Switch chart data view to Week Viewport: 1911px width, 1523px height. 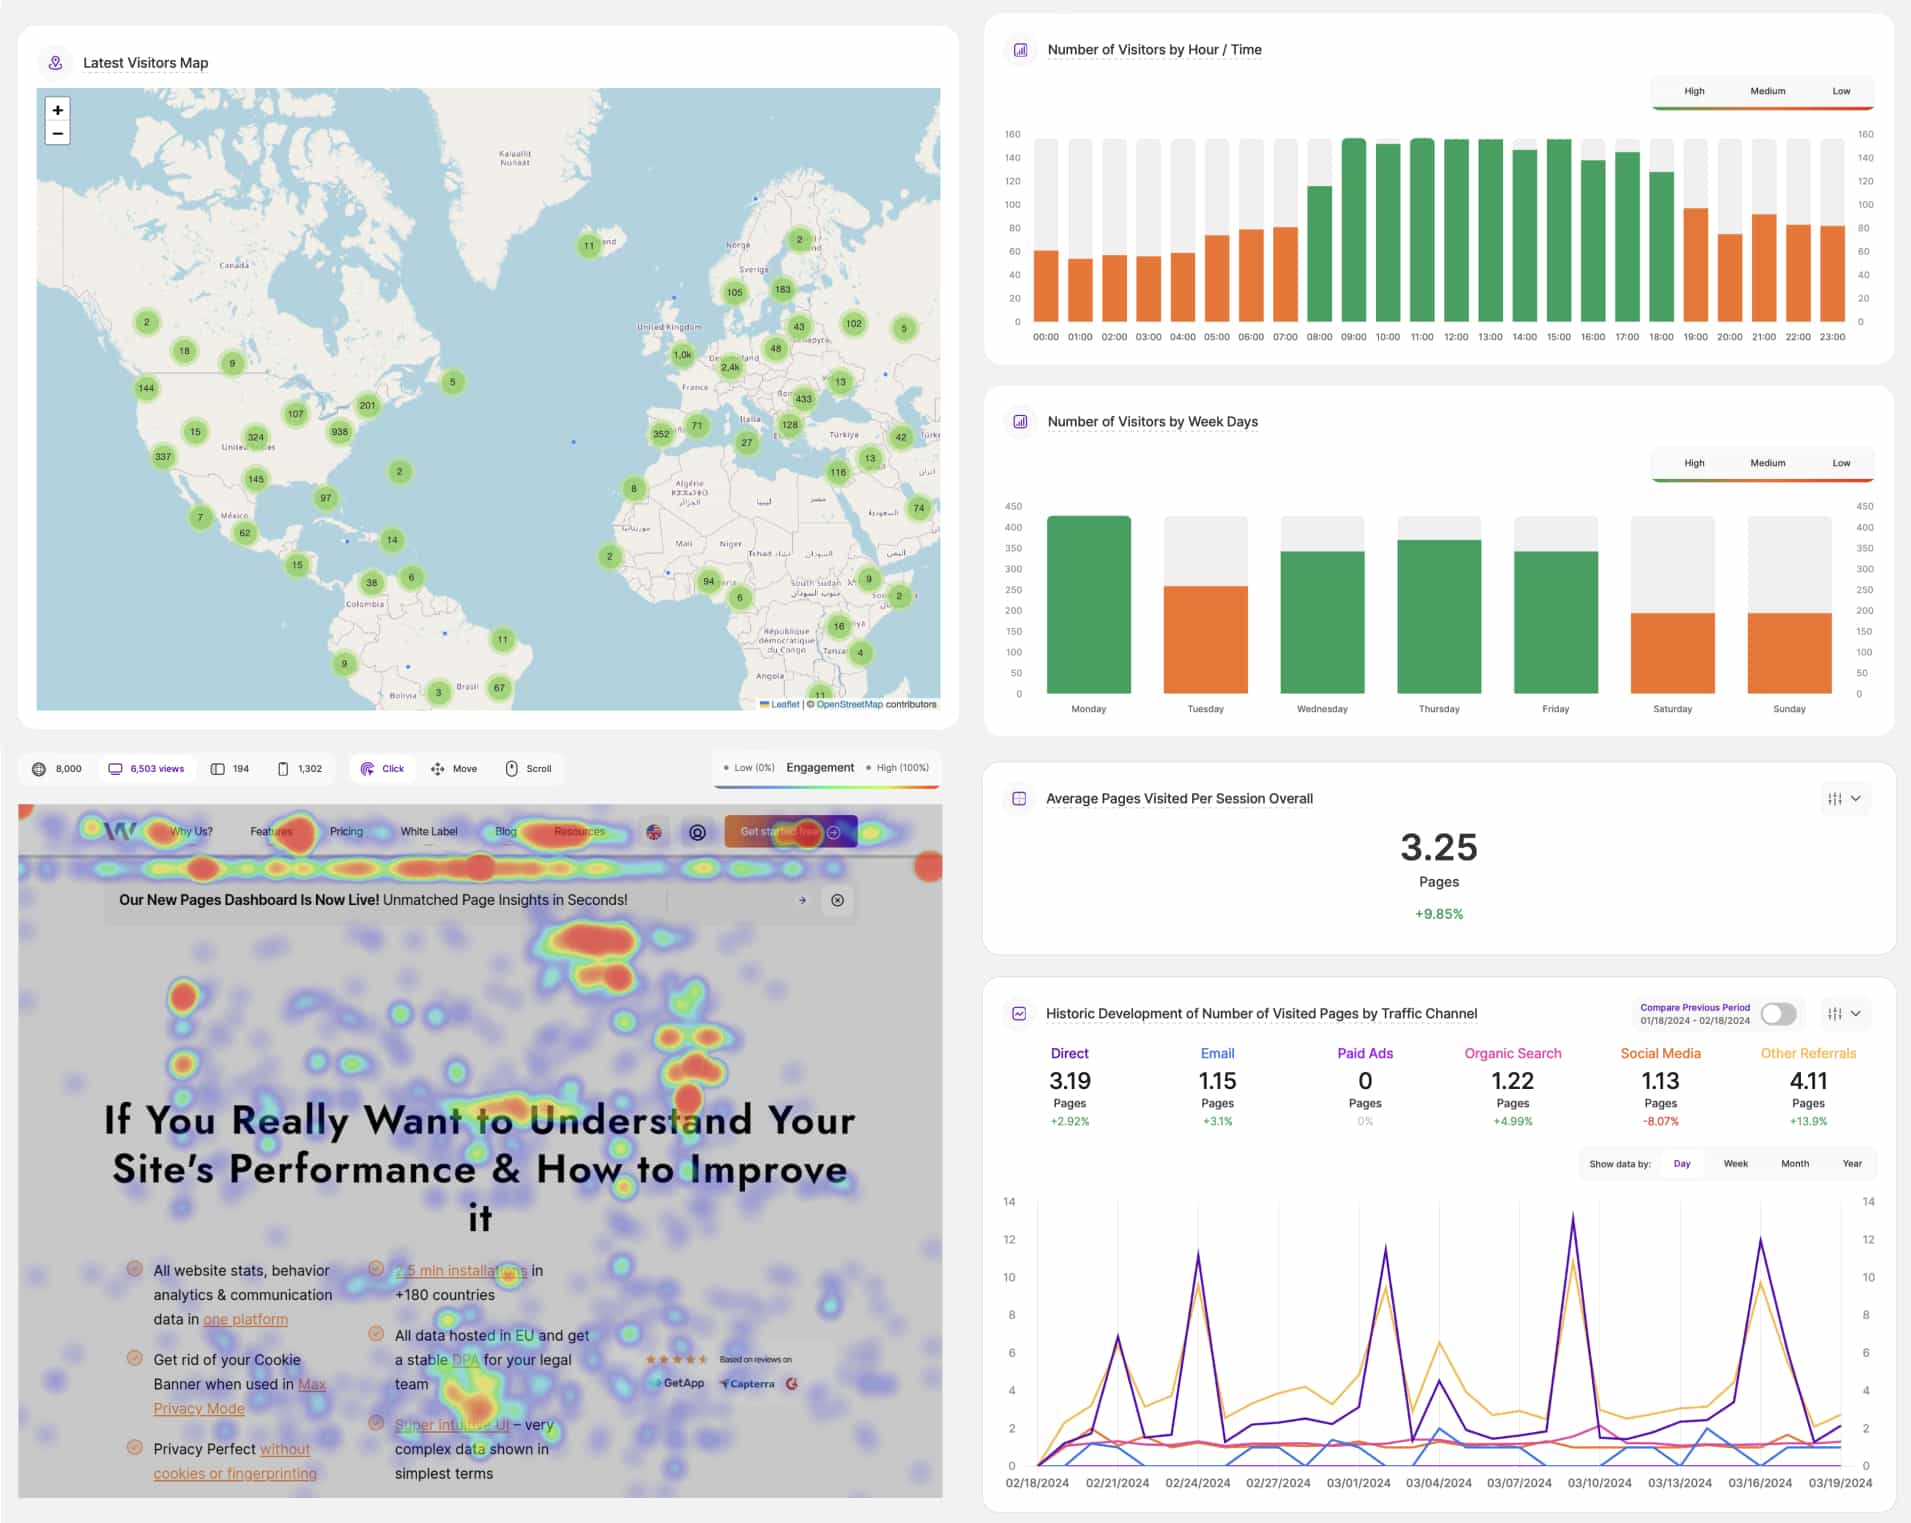[x=1735, y=1164]
